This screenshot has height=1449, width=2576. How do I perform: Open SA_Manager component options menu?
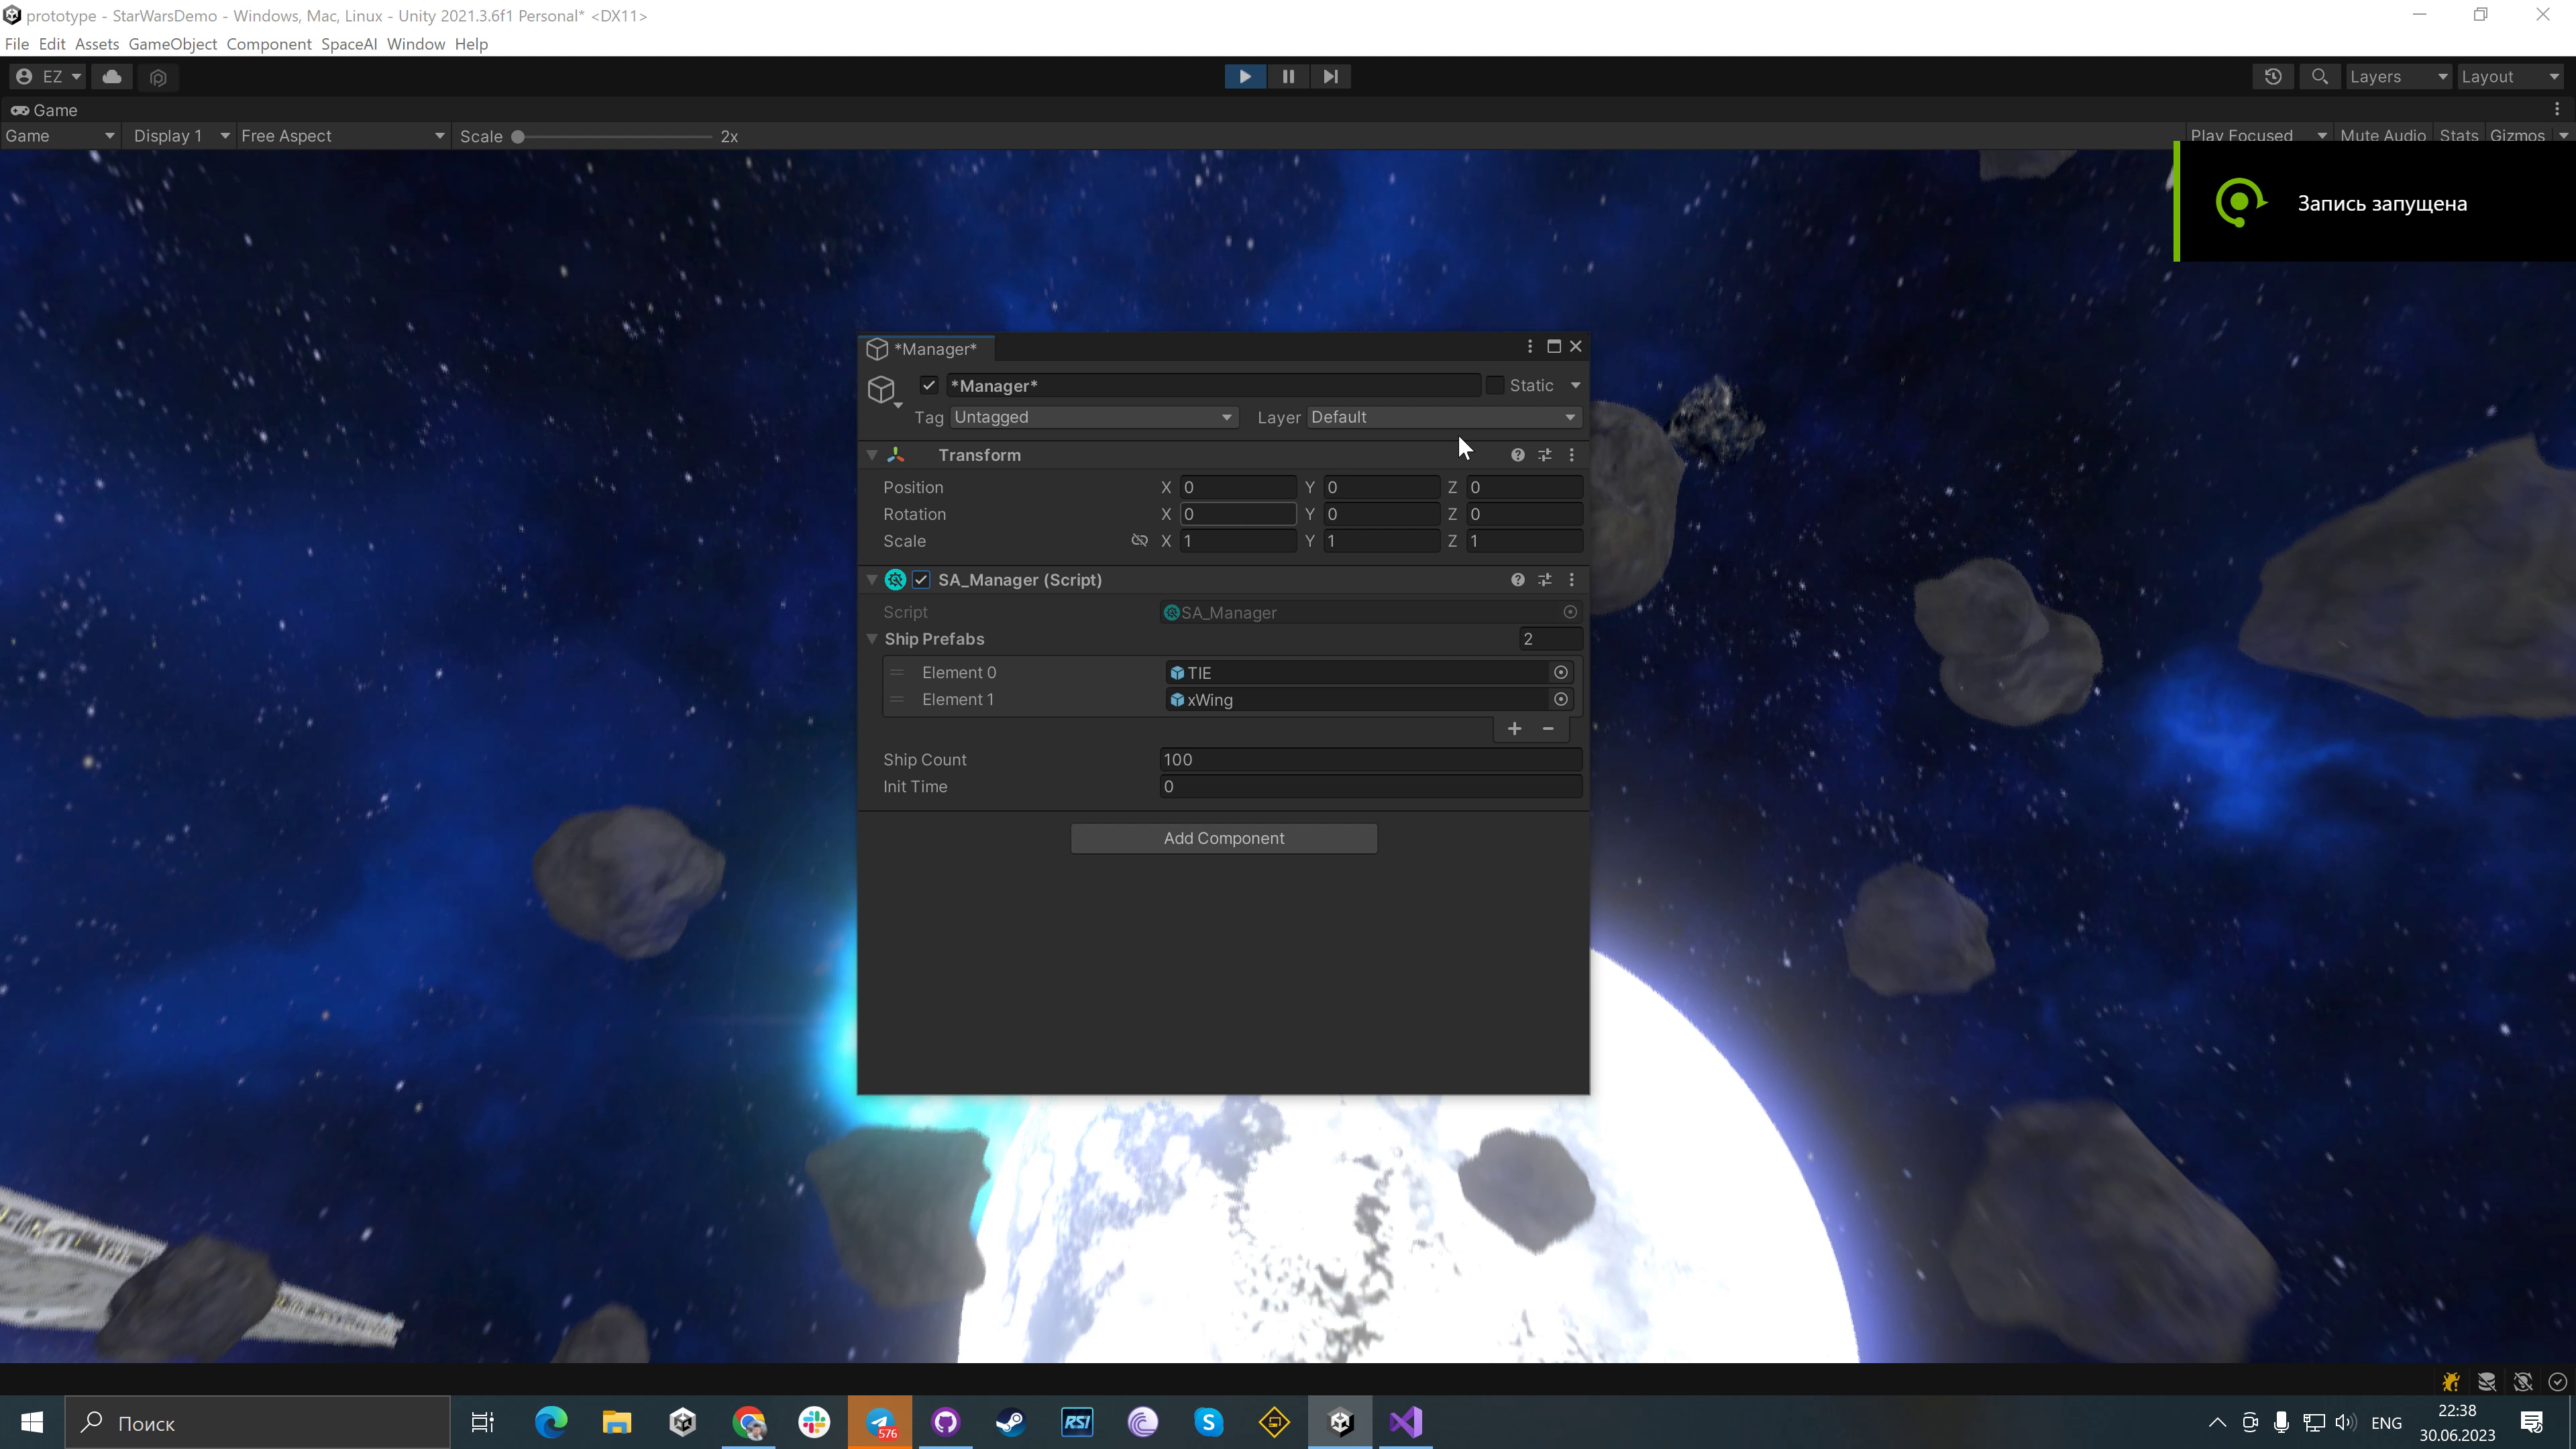[1571, 580]
